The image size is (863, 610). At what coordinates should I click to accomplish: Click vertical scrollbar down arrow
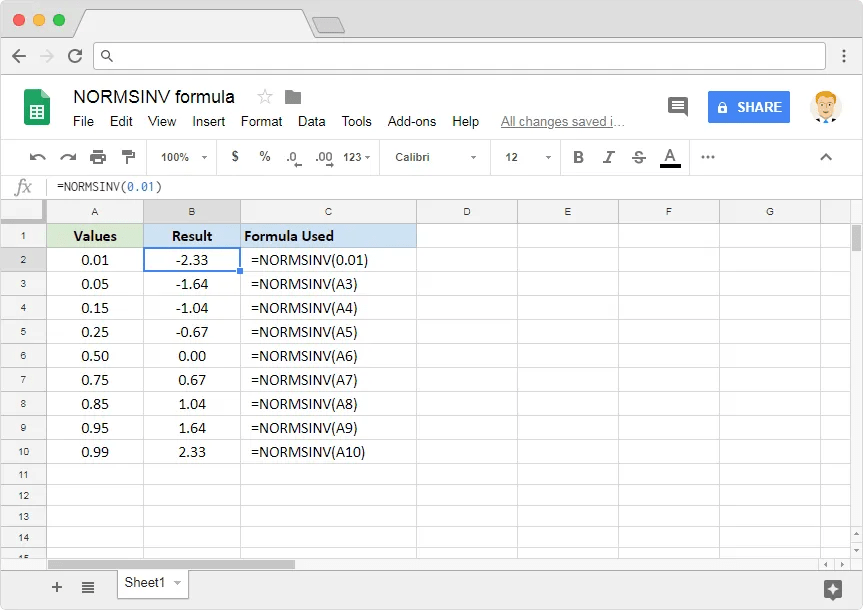click(x=856, y=550)
